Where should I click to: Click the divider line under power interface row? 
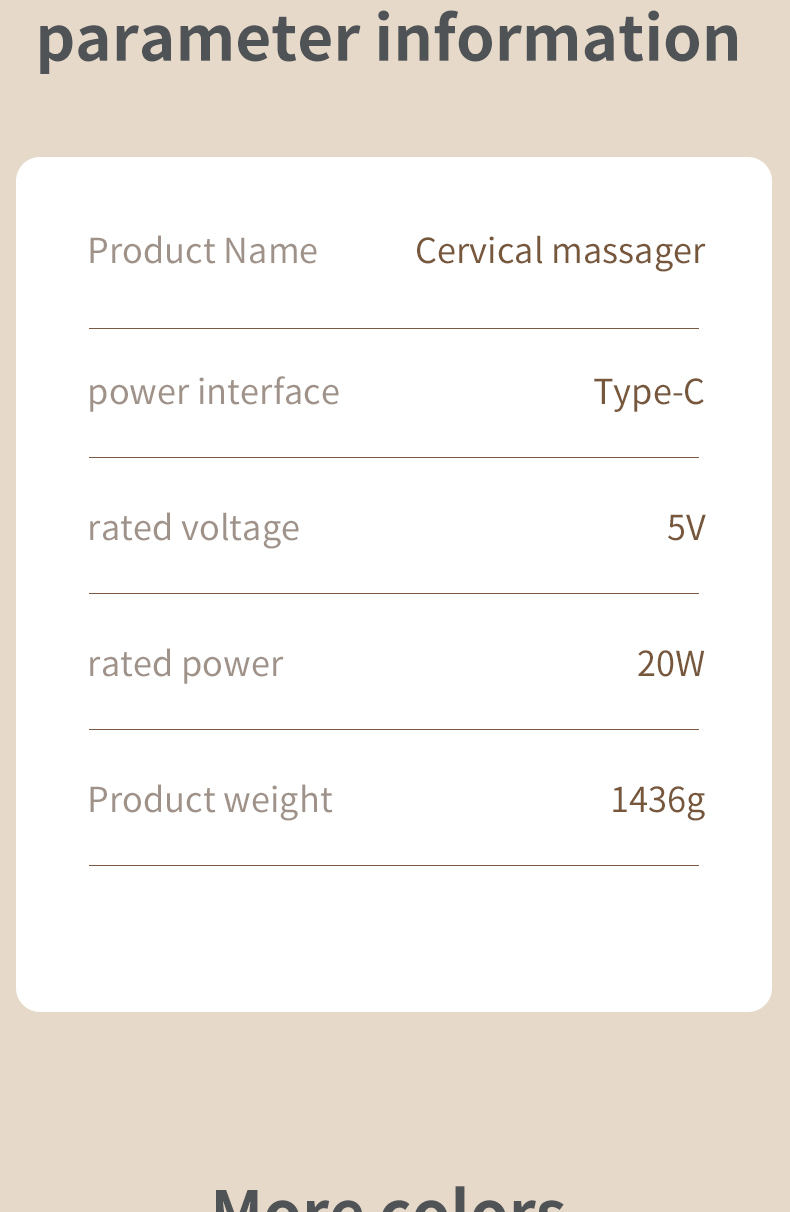tap(394, 457)
